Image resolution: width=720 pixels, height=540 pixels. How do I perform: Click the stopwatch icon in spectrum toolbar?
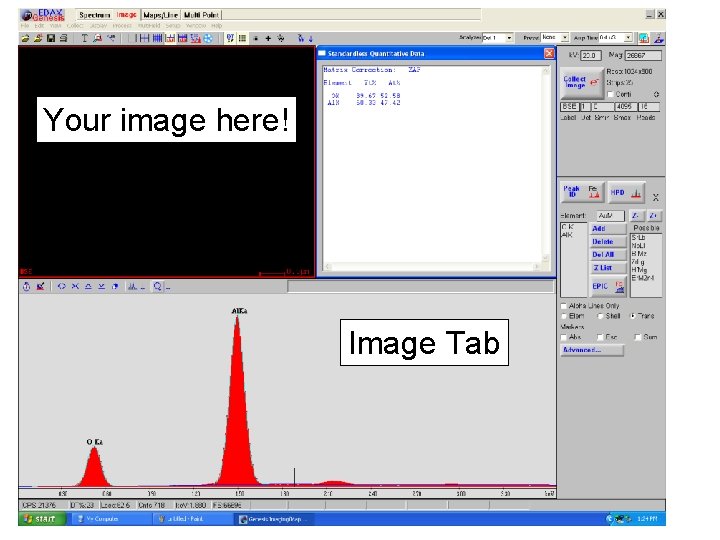pos(27,287)
